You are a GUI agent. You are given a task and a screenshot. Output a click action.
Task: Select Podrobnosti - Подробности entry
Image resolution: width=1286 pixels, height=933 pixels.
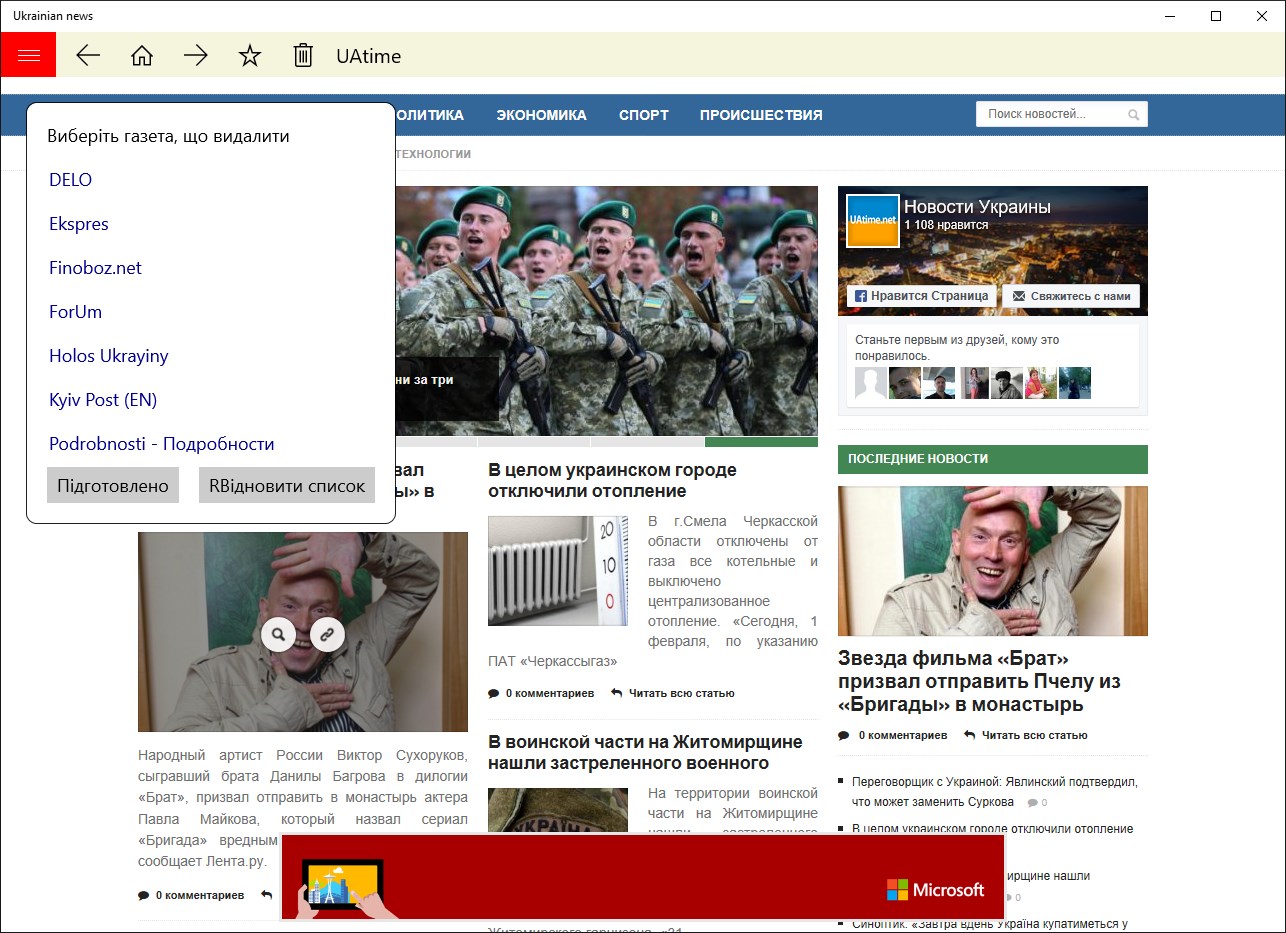tap(162, 444)
